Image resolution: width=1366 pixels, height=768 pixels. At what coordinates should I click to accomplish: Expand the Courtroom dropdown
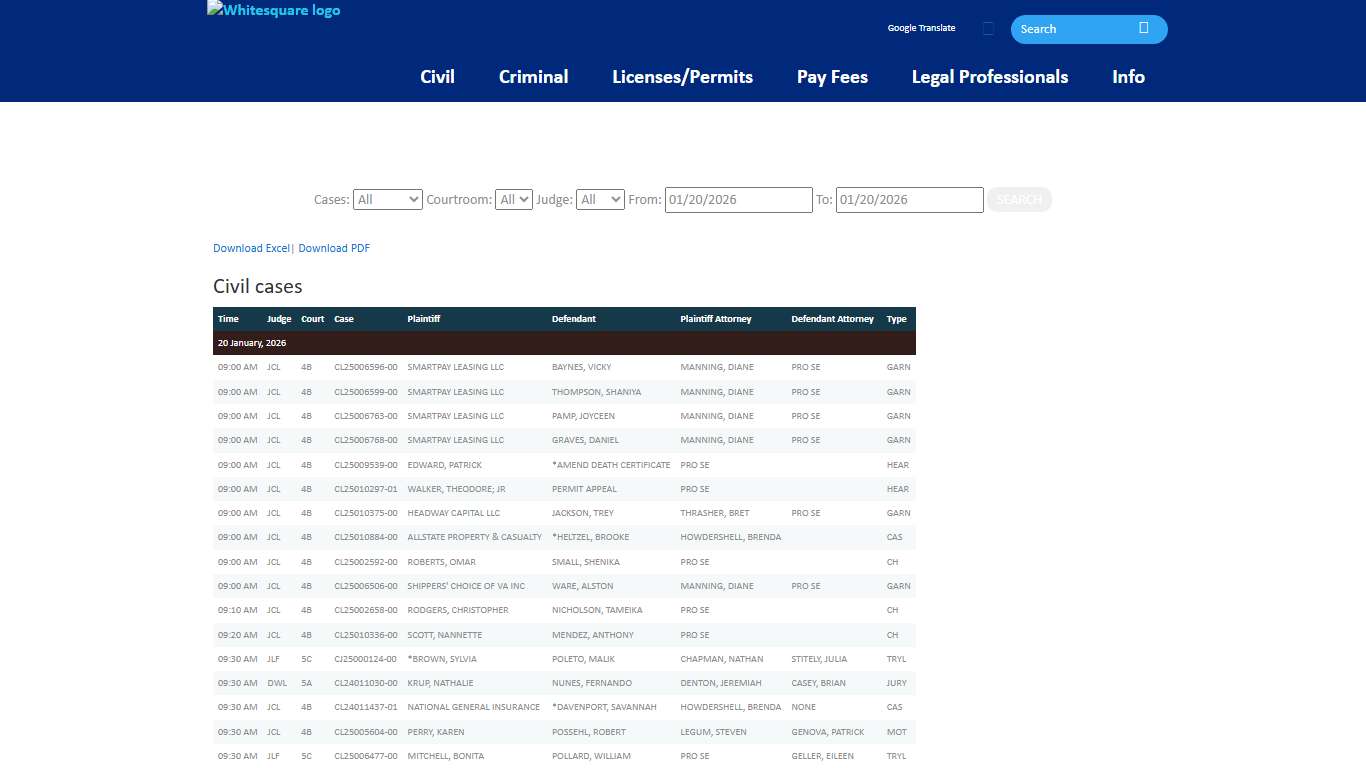click(x=514, y=200)
